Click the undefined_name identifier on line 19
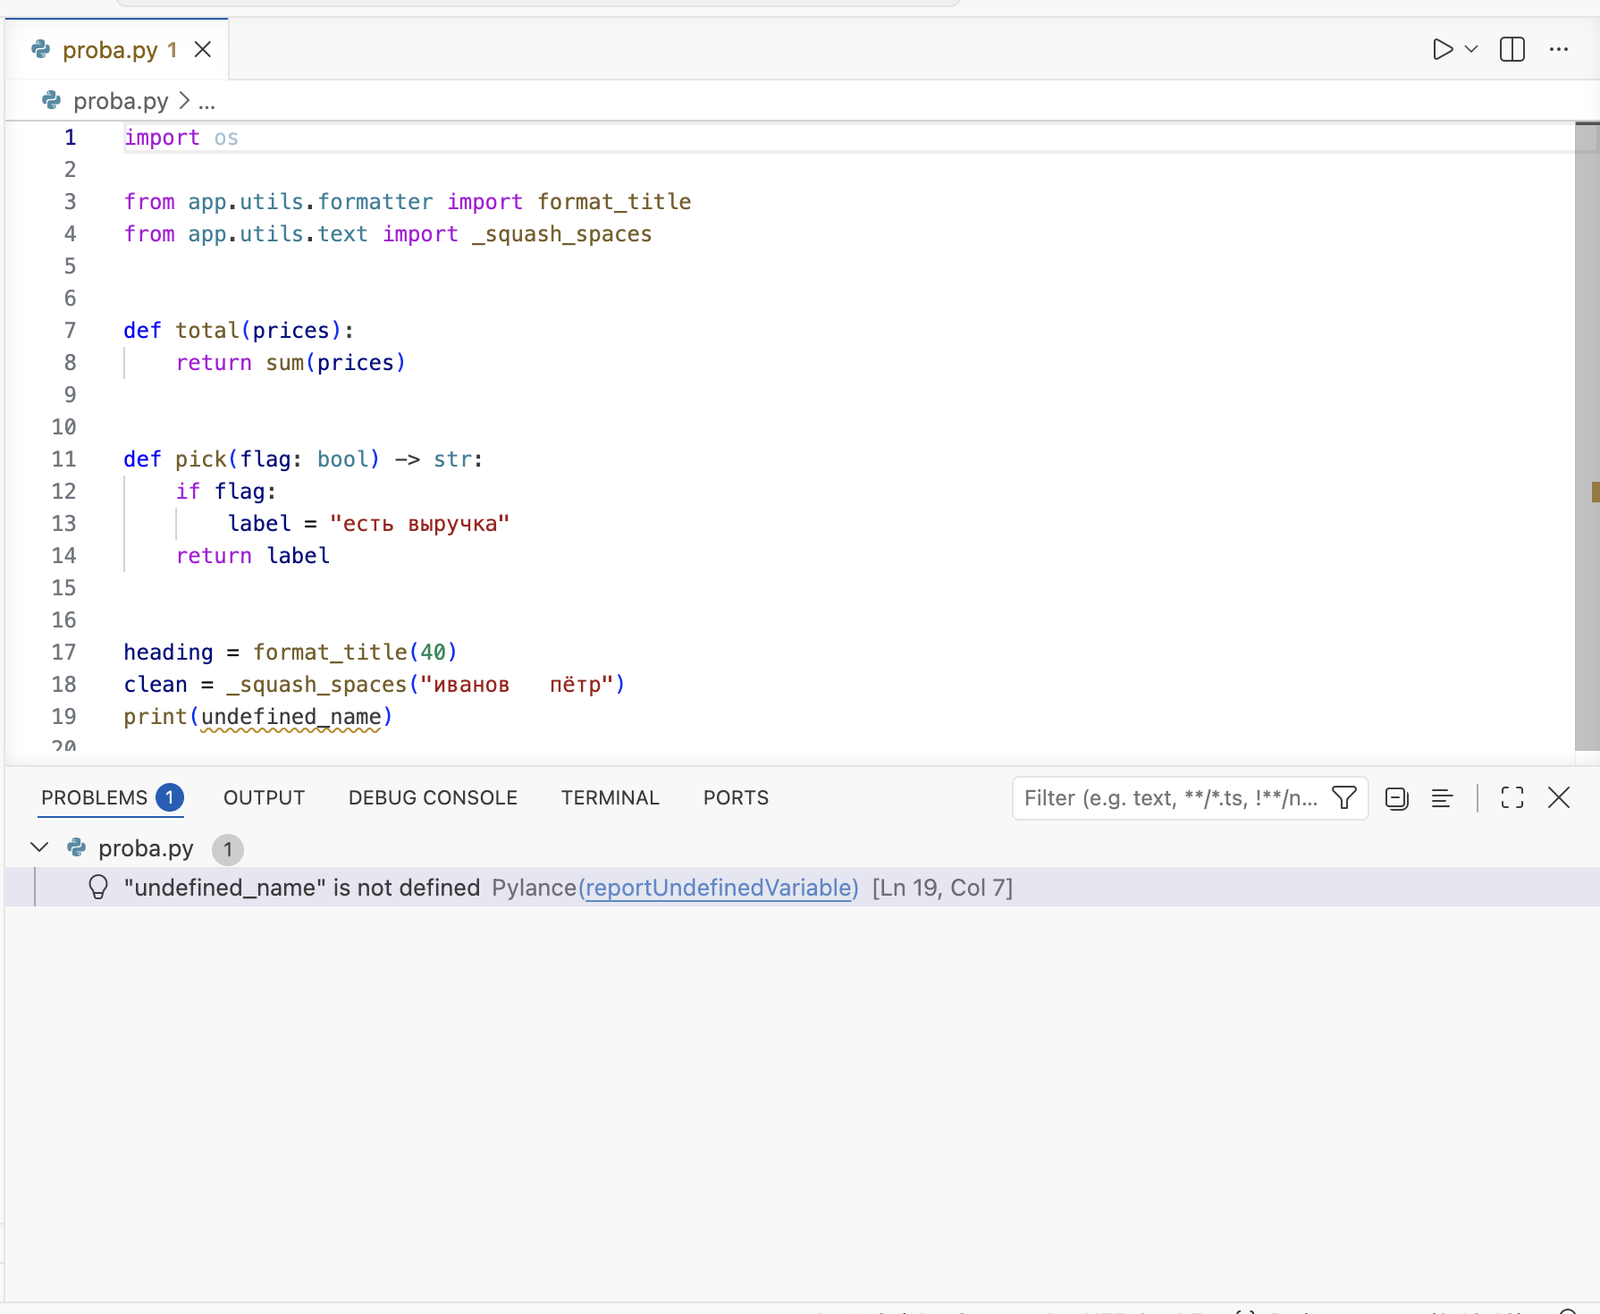The width and height of the screenshot is (1600, 1314). pyautogui.click(x=291, y=716)
